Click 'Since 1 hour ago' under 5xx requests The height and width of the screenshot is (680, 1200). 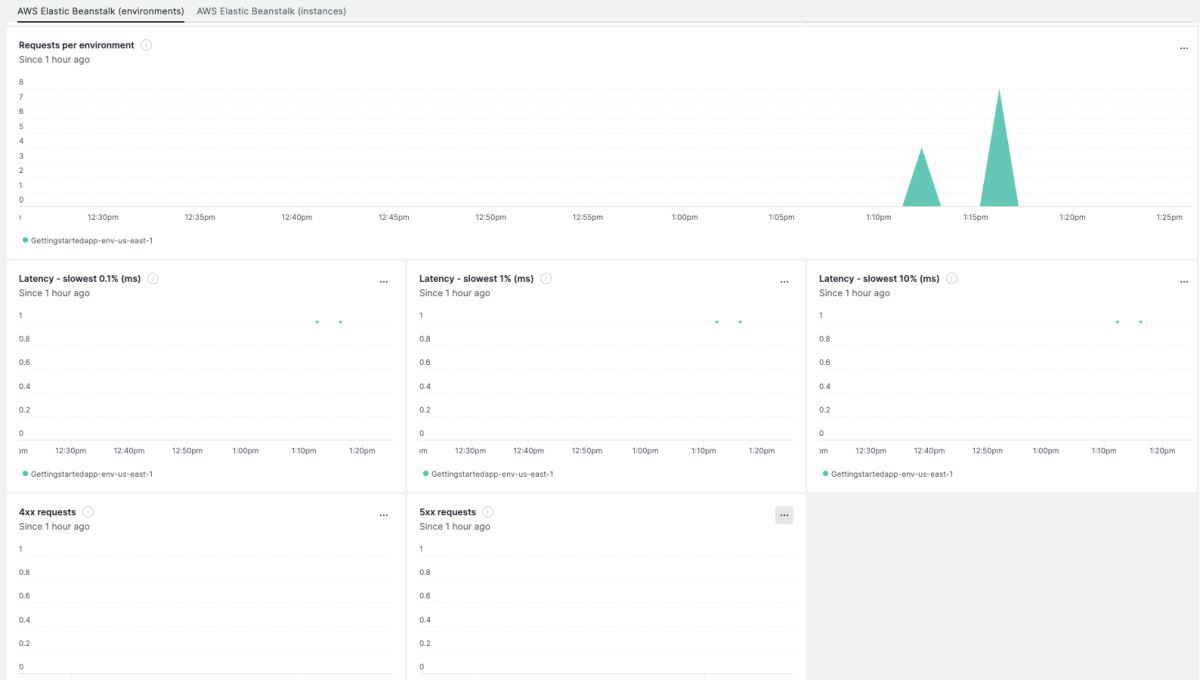(455, 527)
